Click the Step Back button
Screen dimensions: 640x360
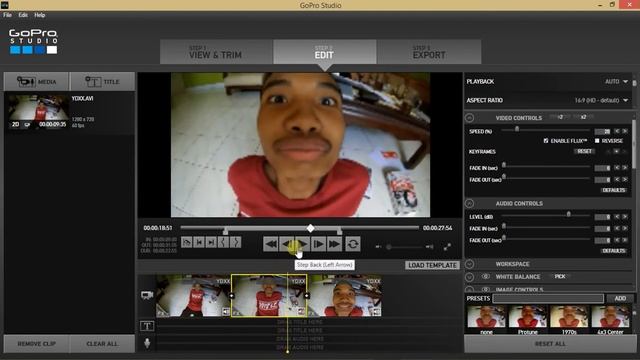[287, 244]
